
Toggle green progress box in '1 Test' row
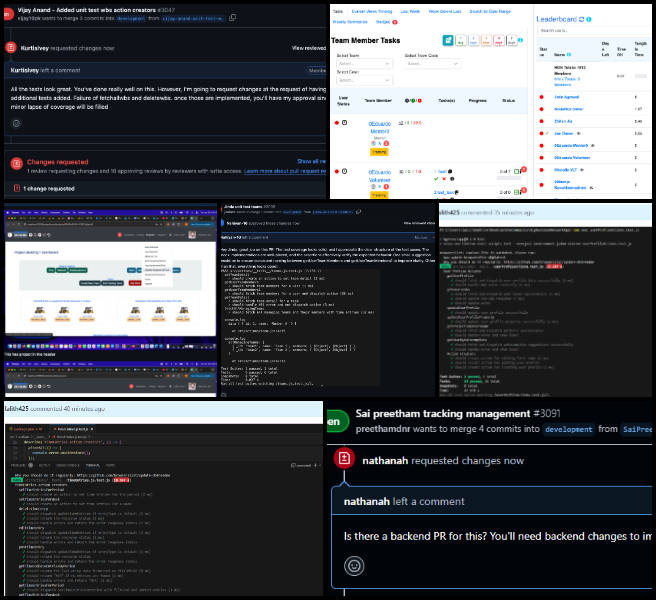[x=517, y=172]
